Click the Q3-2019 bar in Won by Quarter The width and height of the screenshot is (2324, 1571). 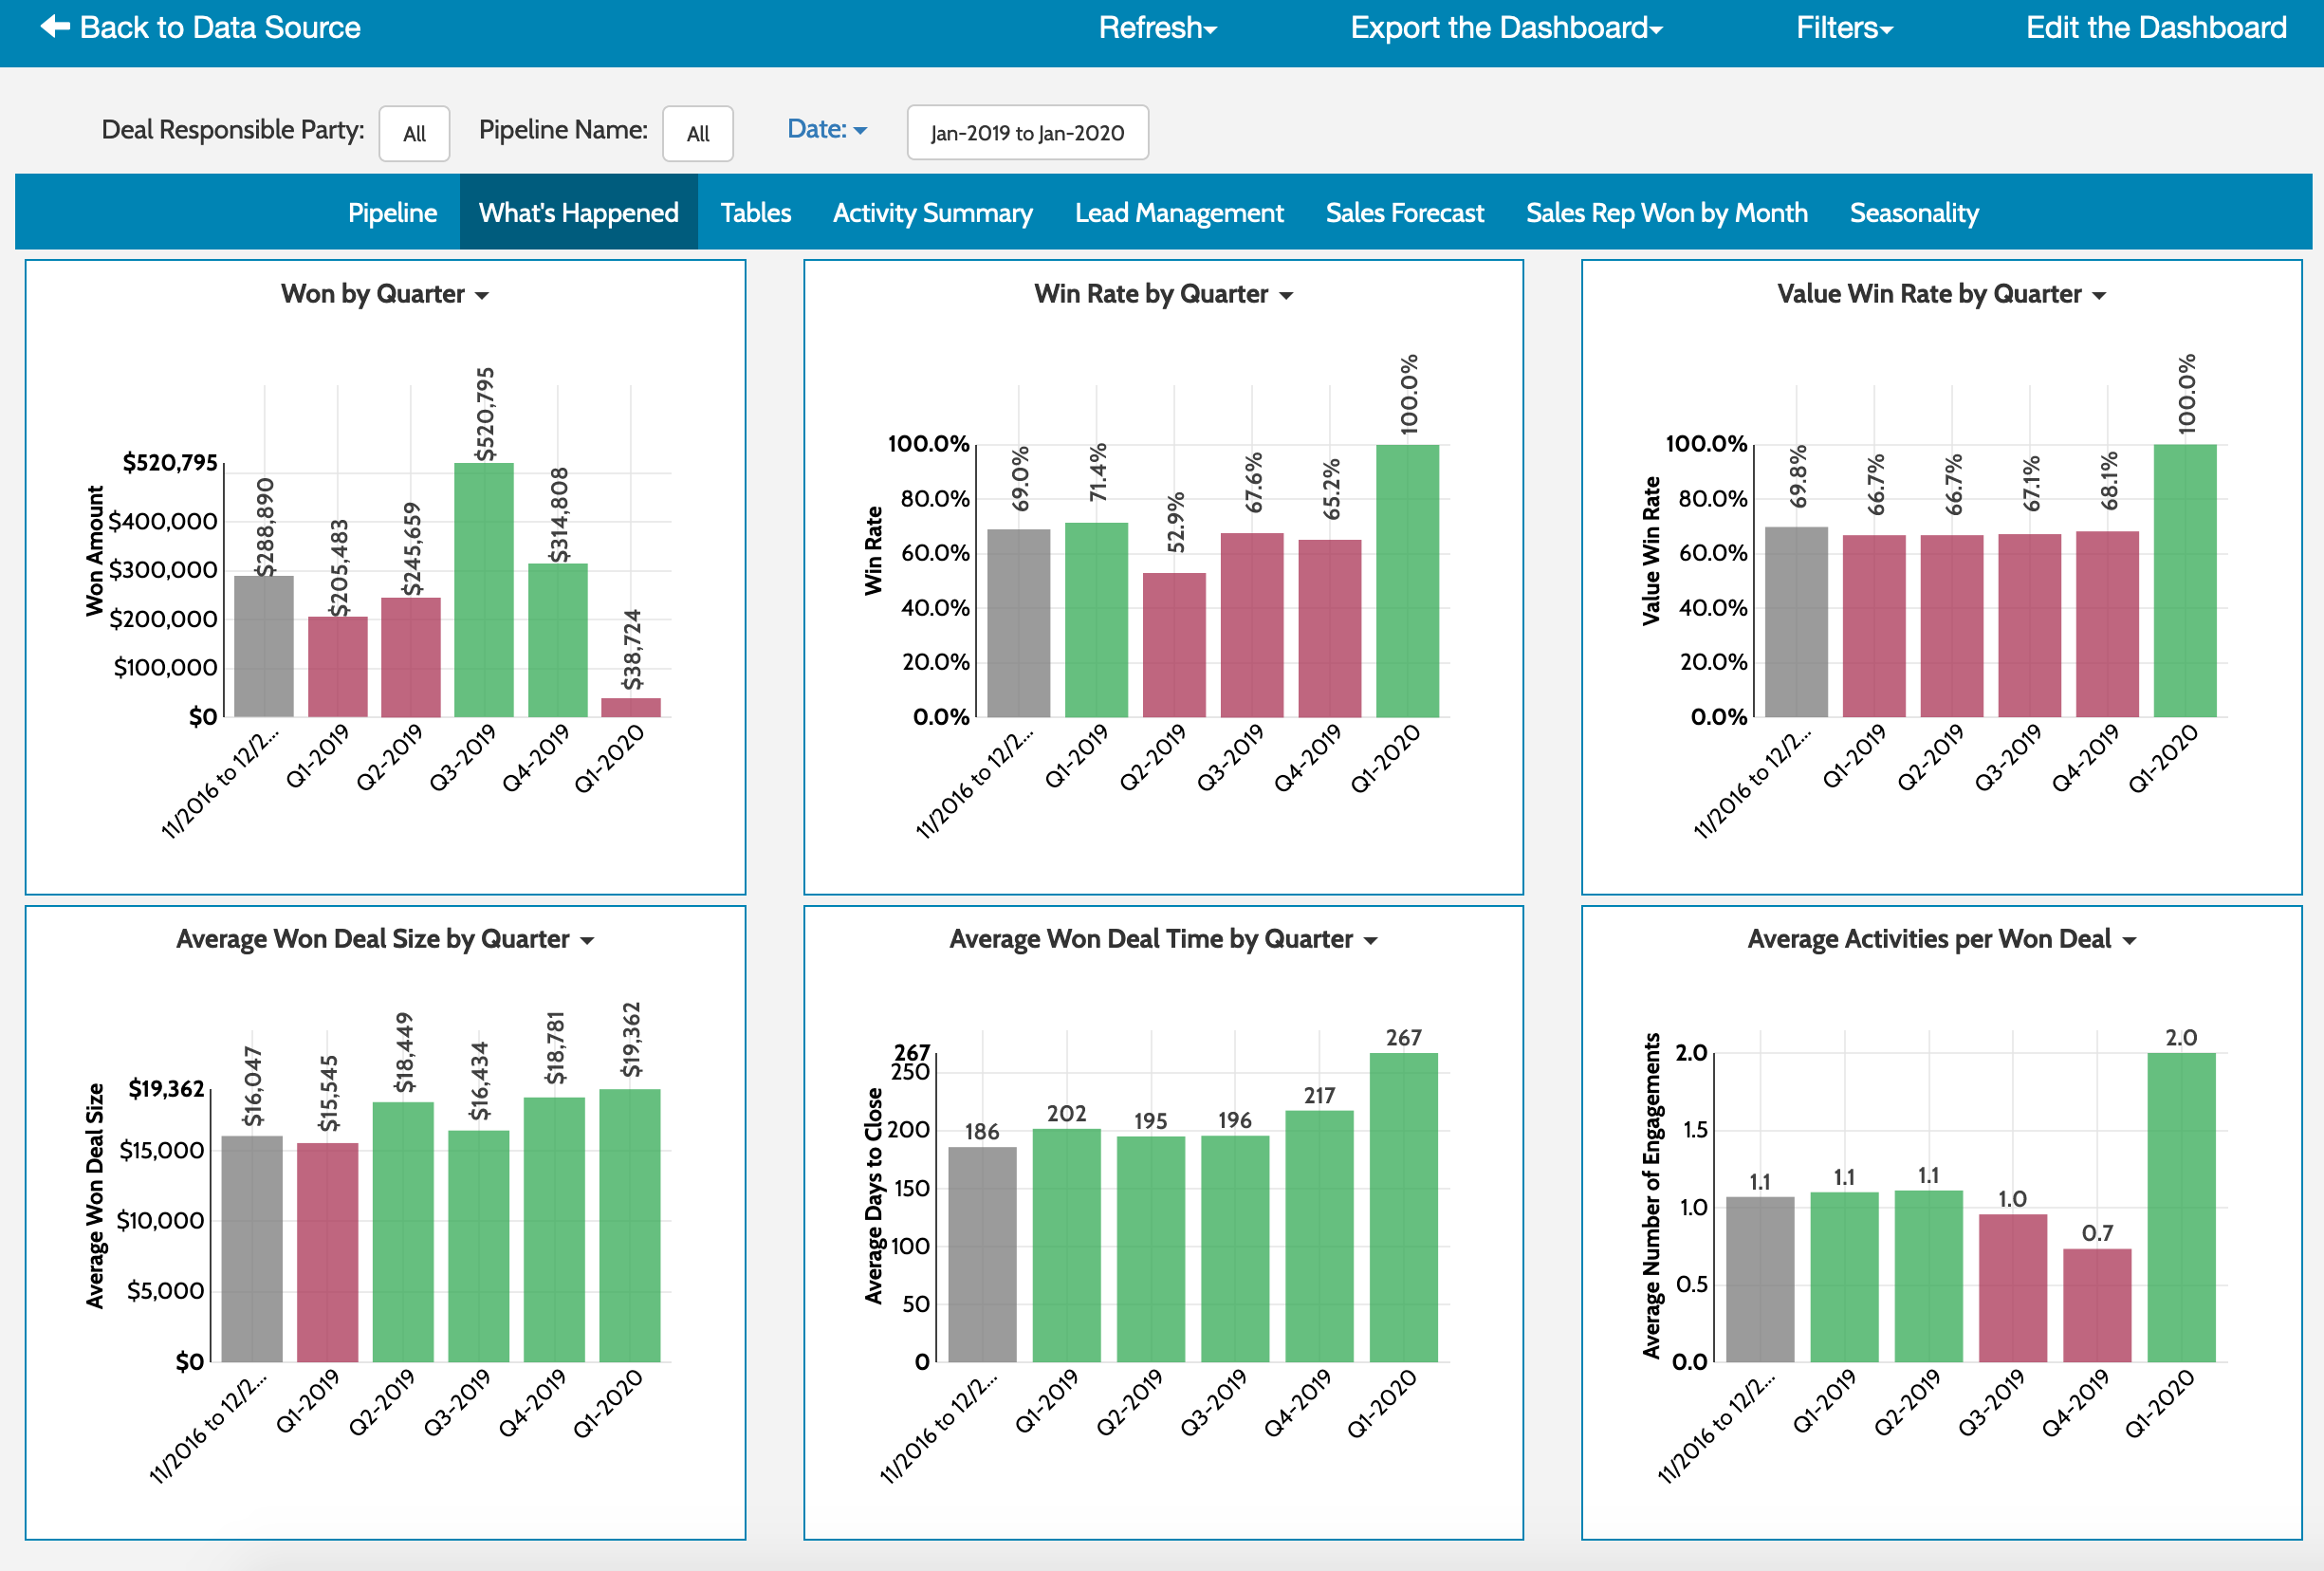coord(484,590)
